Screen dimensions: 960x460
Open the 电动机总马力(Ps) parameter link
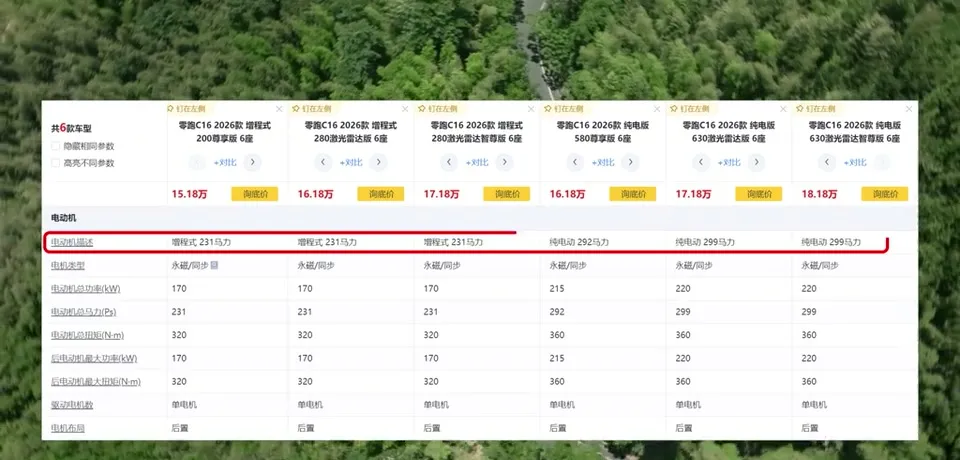(83, 312)
